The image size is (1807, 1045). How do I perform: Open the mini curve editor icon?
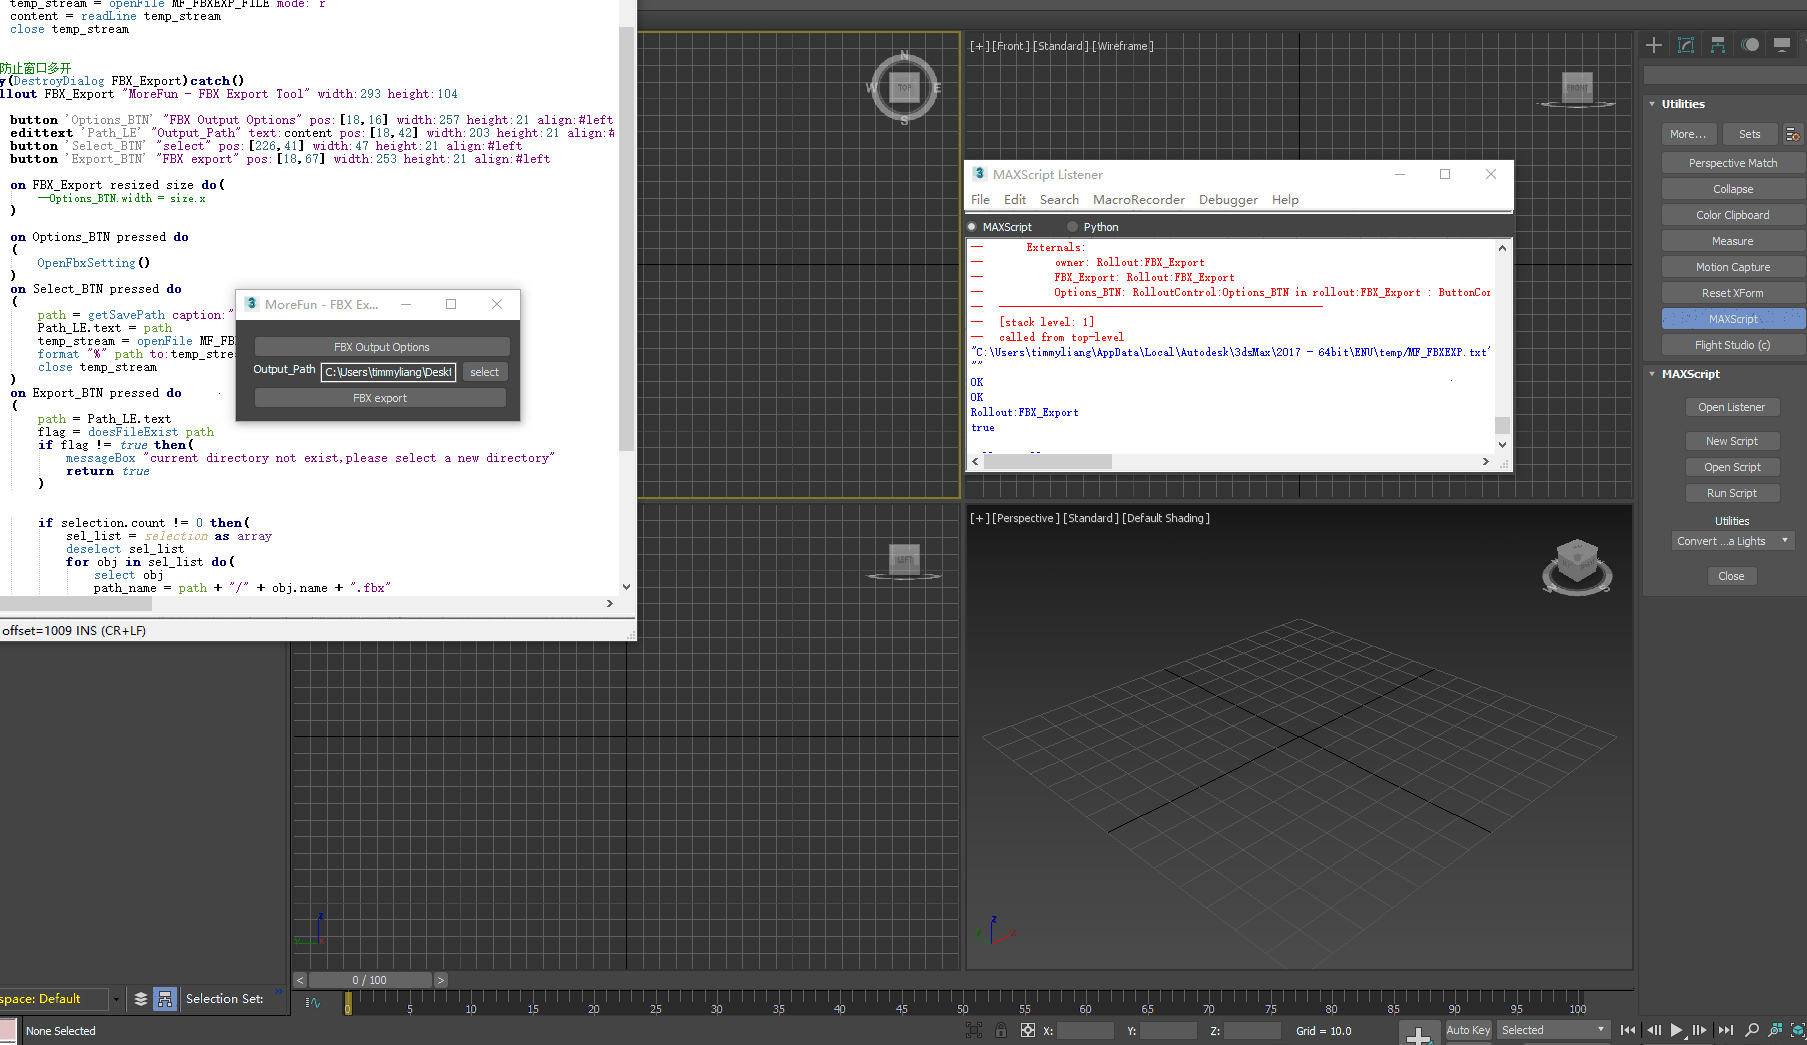pos(313,1002)
